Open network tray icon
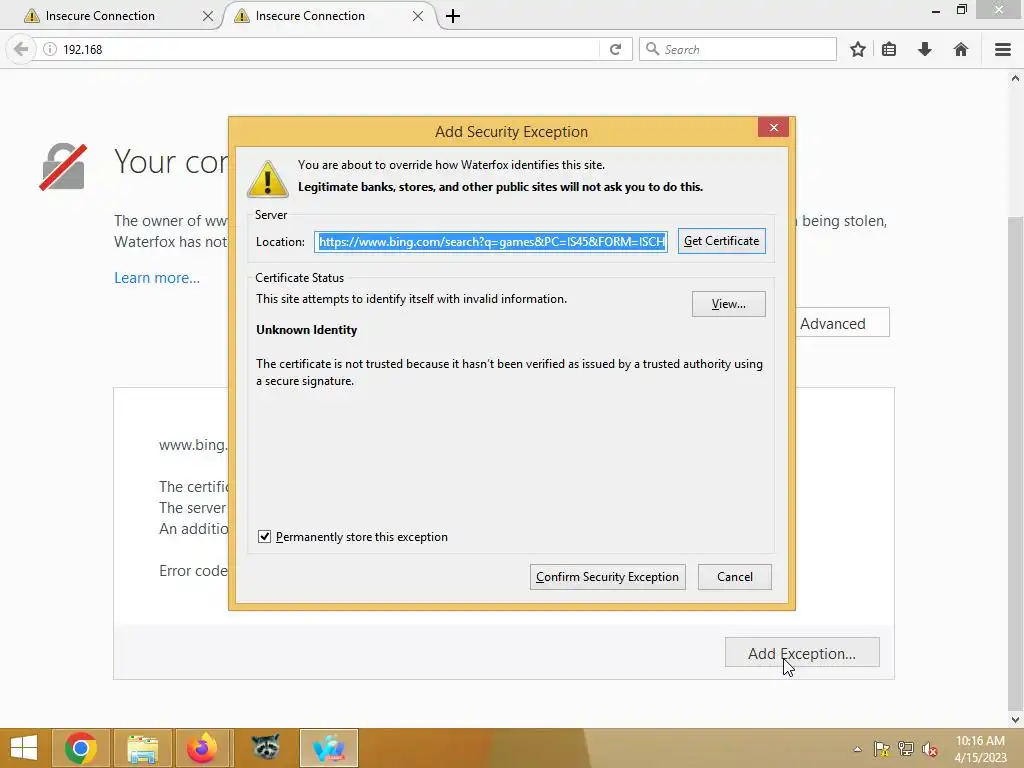This screenshot has height=768, width=1024. [906, 749]
